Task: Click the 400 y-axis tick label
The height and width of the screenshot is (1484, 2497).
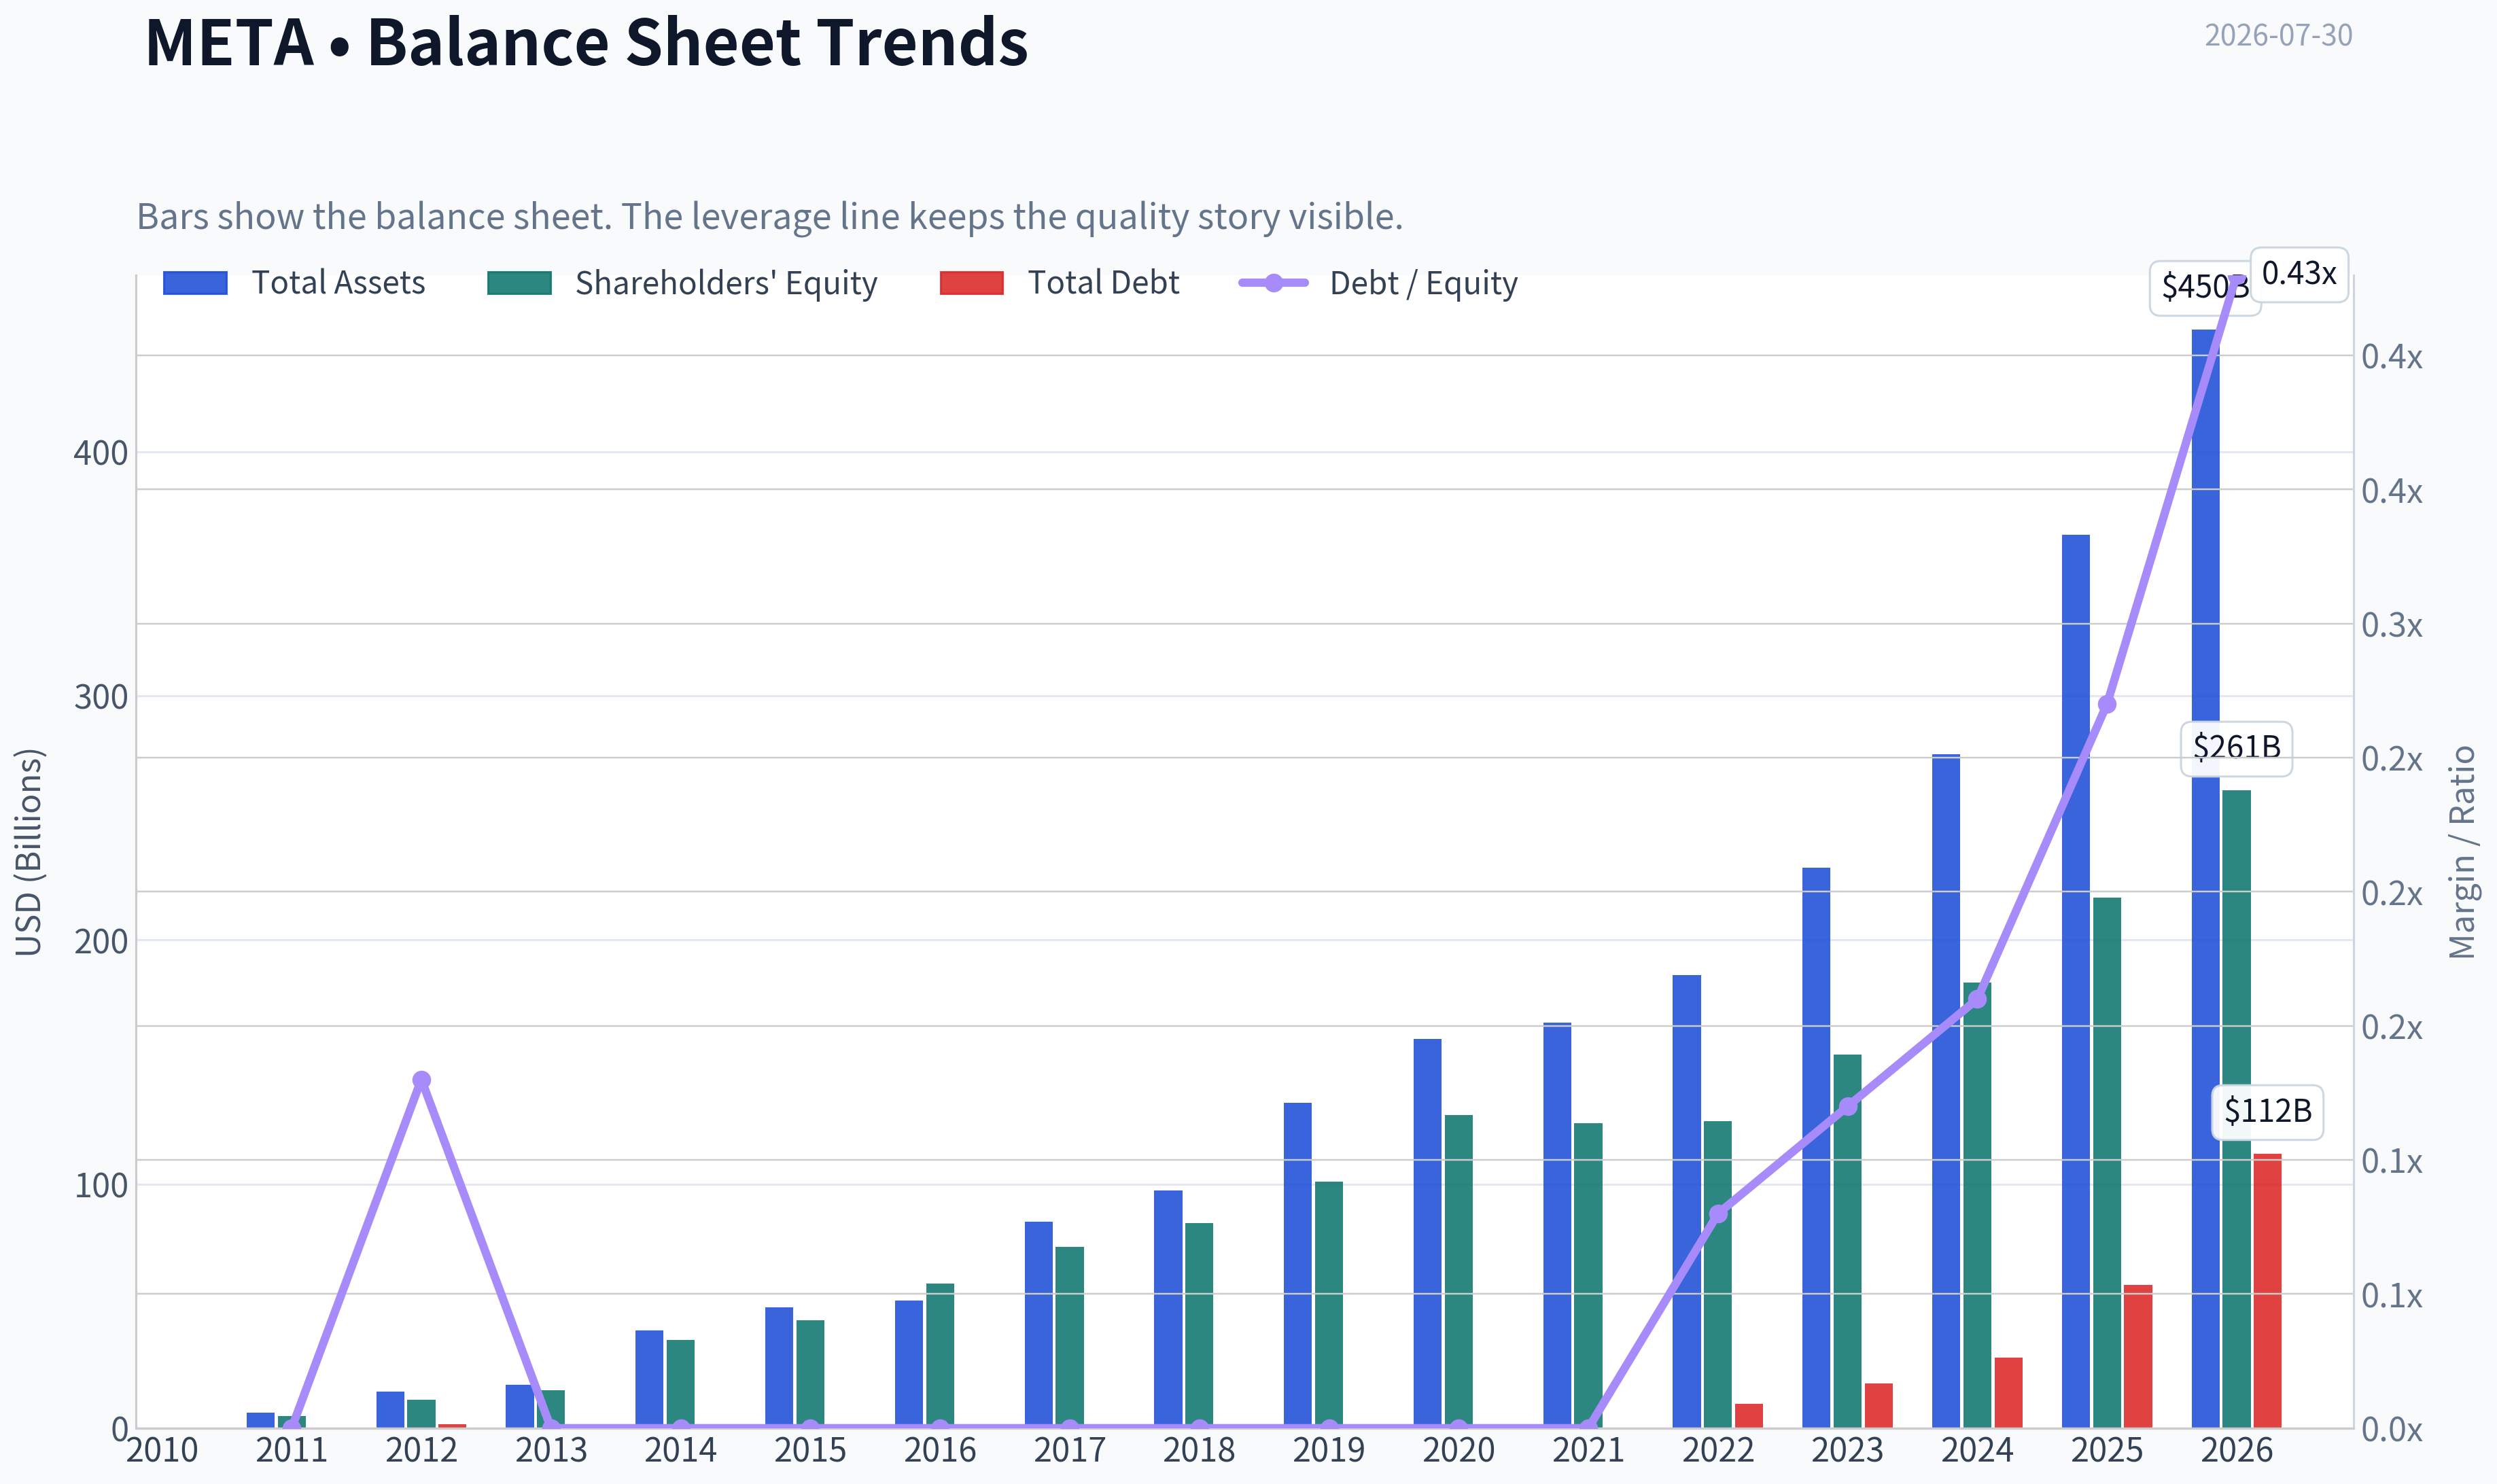Action: 101,453
